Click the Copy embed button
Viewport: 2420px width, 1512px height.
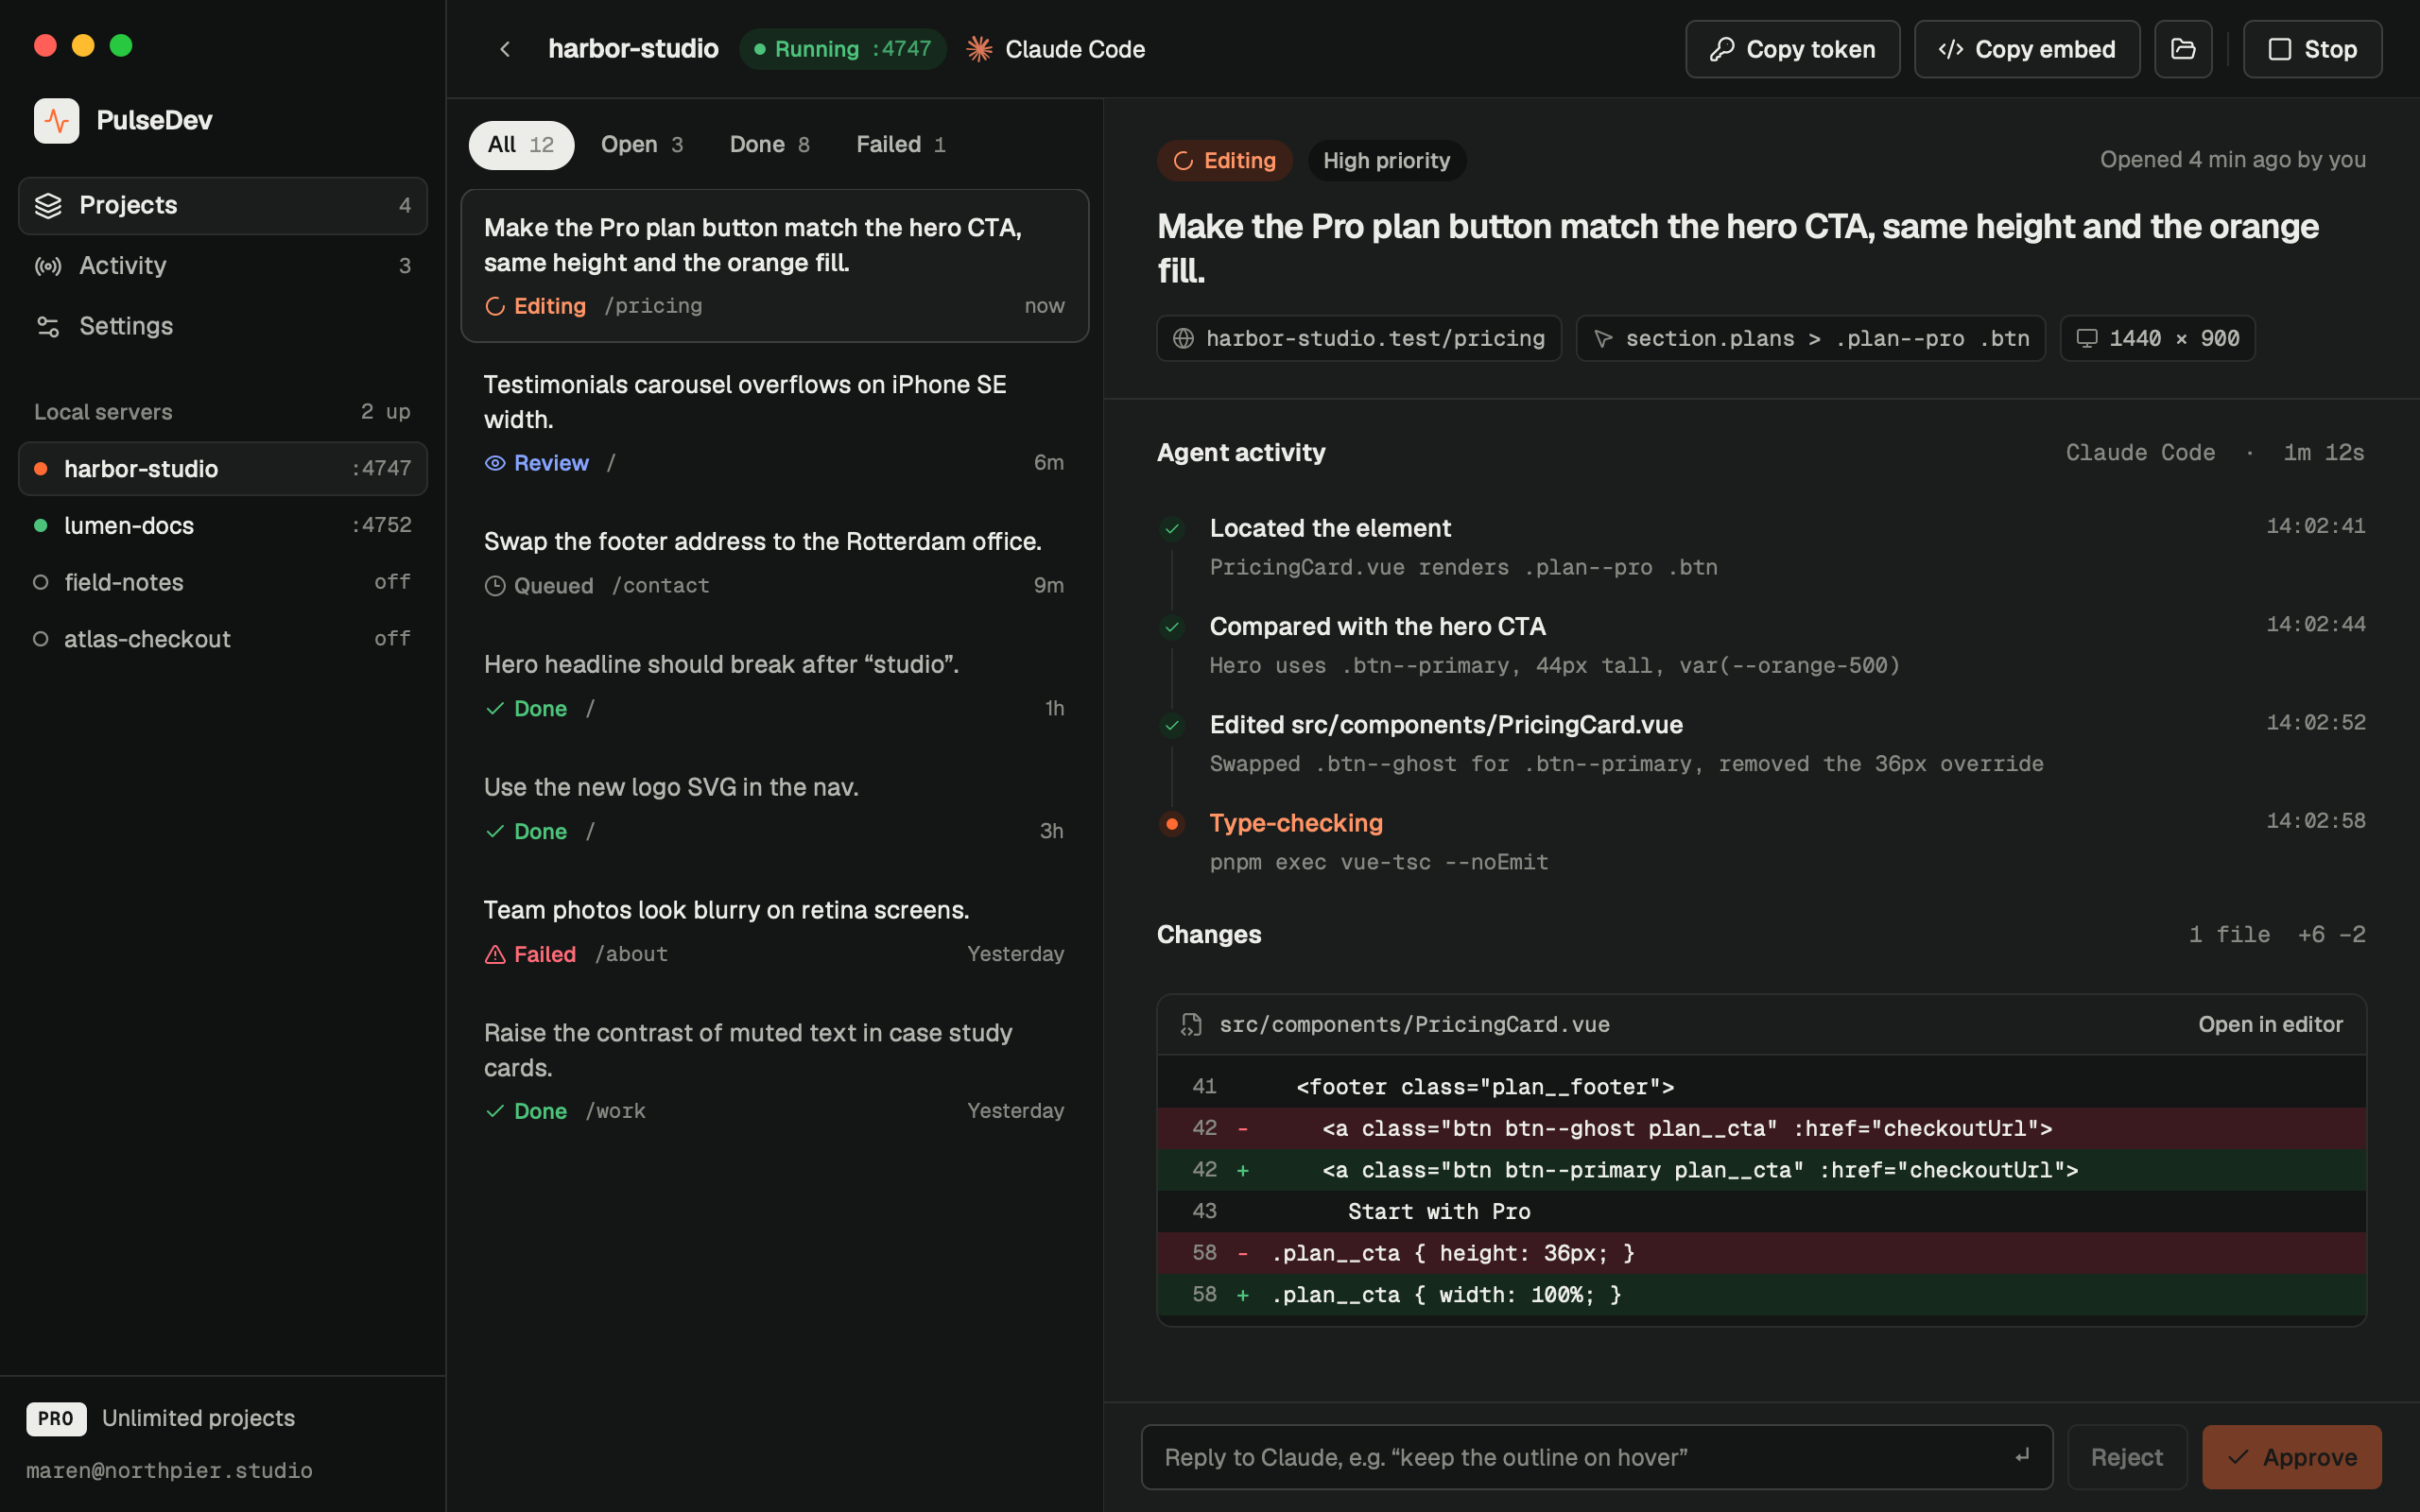click(x=2027, y=49)
